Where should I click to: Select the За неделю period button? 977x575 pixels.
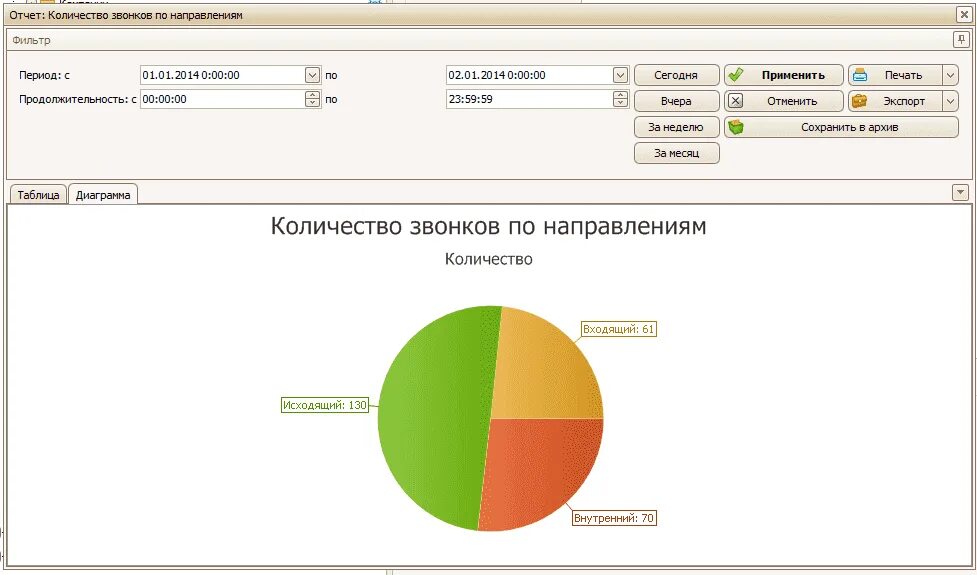(677, 127)
